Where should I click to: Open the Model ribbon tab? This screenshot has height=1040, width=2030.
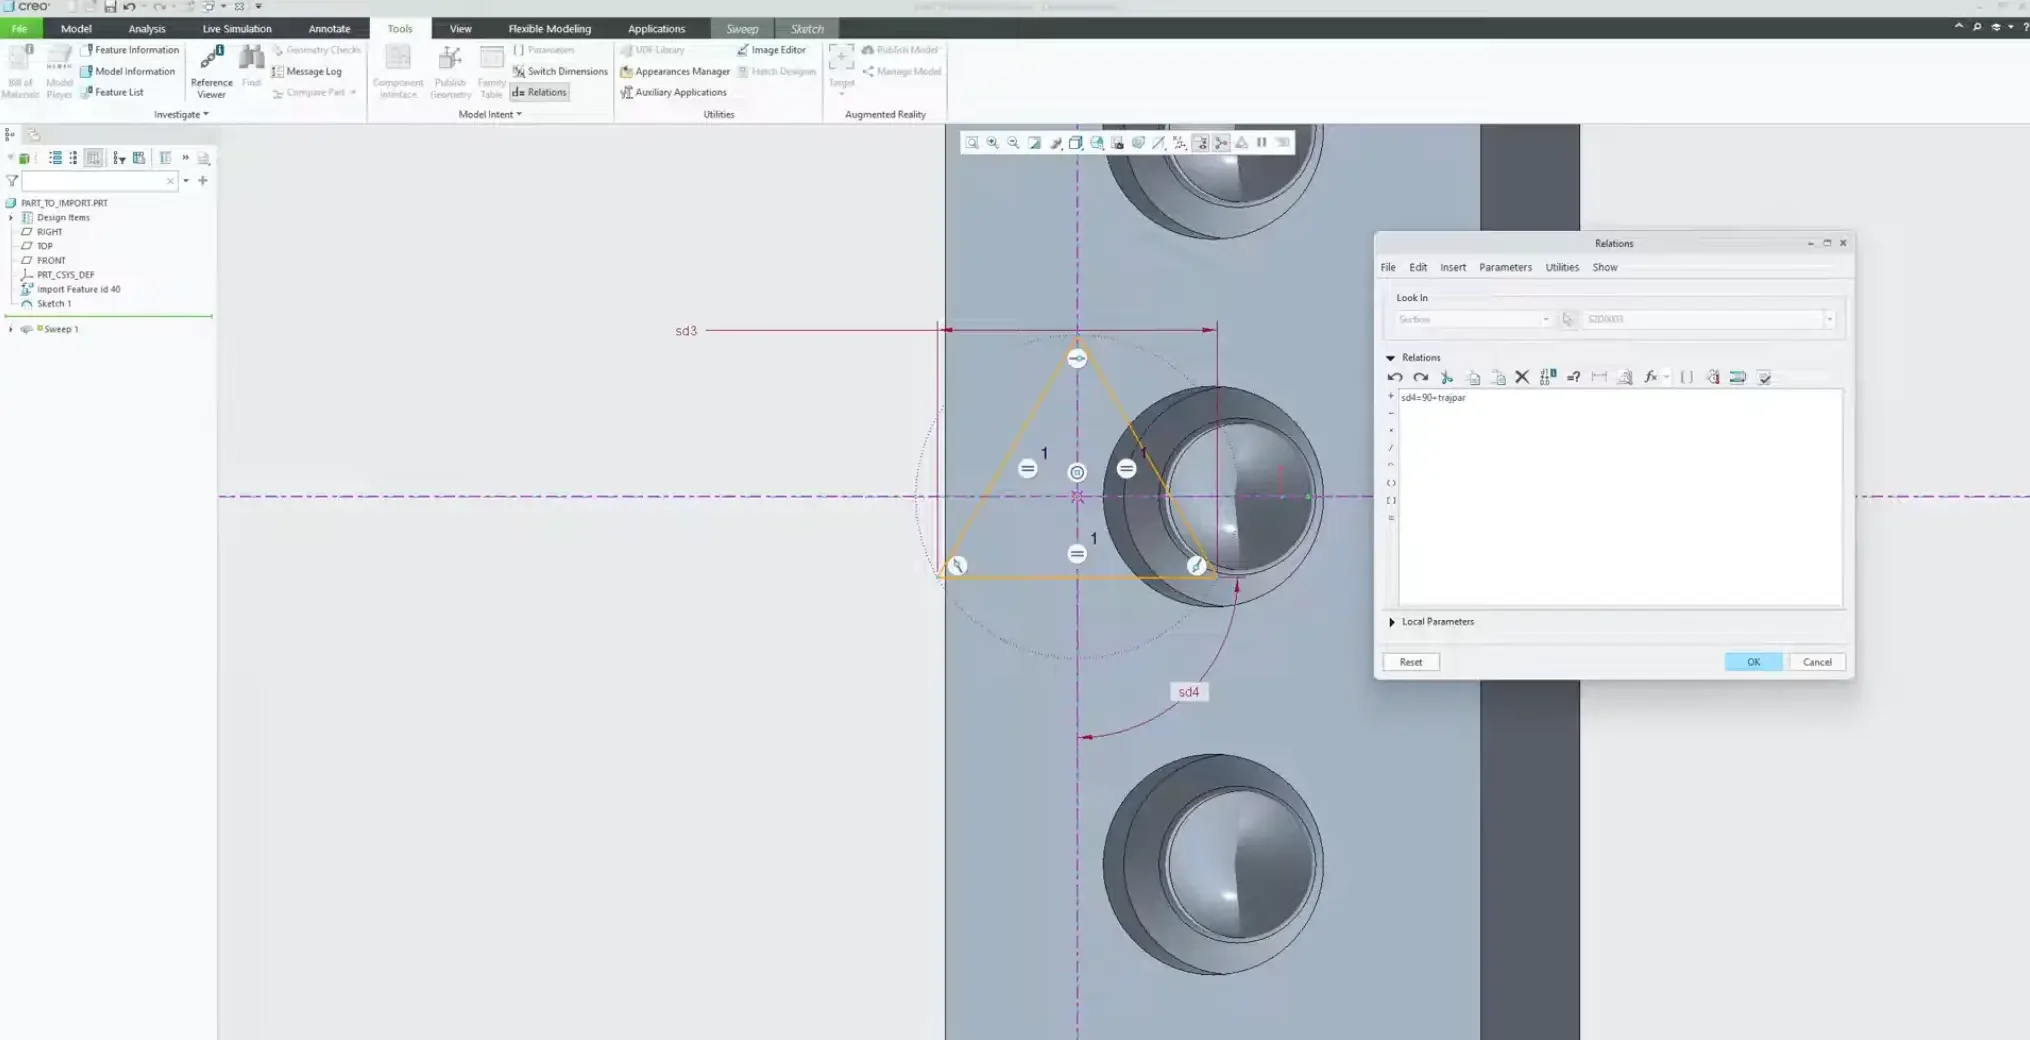(76, 29)
